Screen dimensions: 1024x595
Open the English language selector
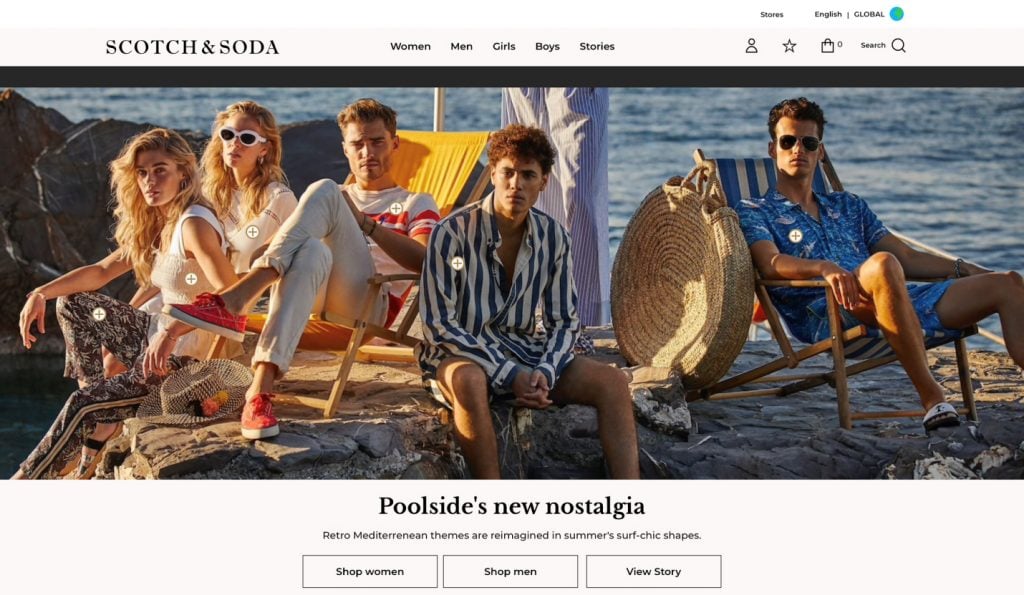(827, 14)
